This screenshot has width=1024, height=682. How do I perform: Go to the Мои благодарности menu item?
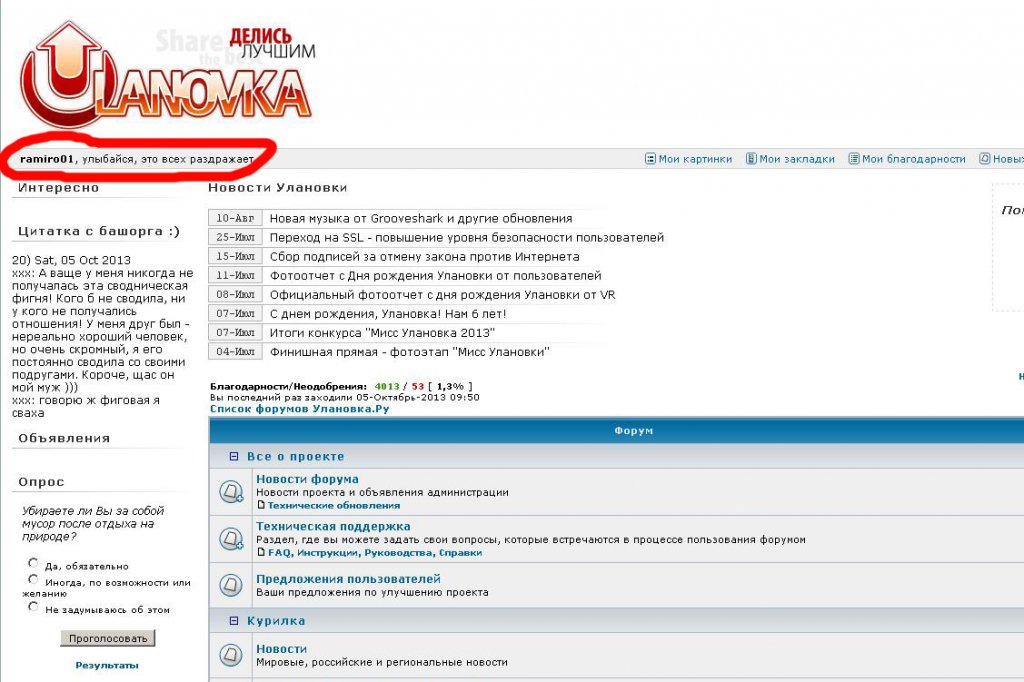pyautogui.click(x=913, y=159)
